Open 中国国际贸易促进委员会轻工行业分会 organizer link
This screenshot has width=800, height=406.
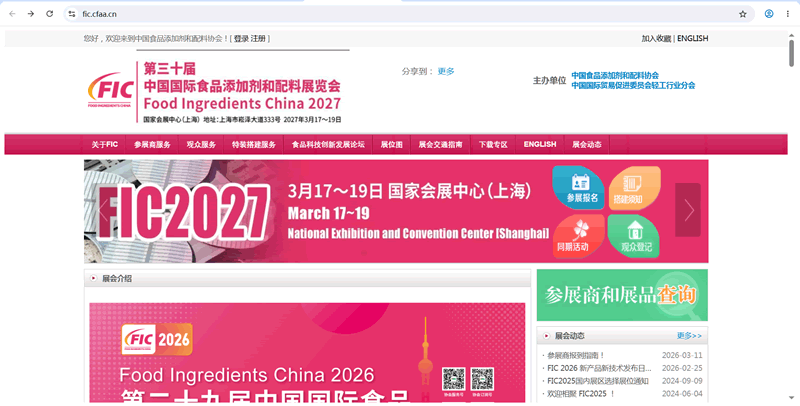[x=633, y=85]
